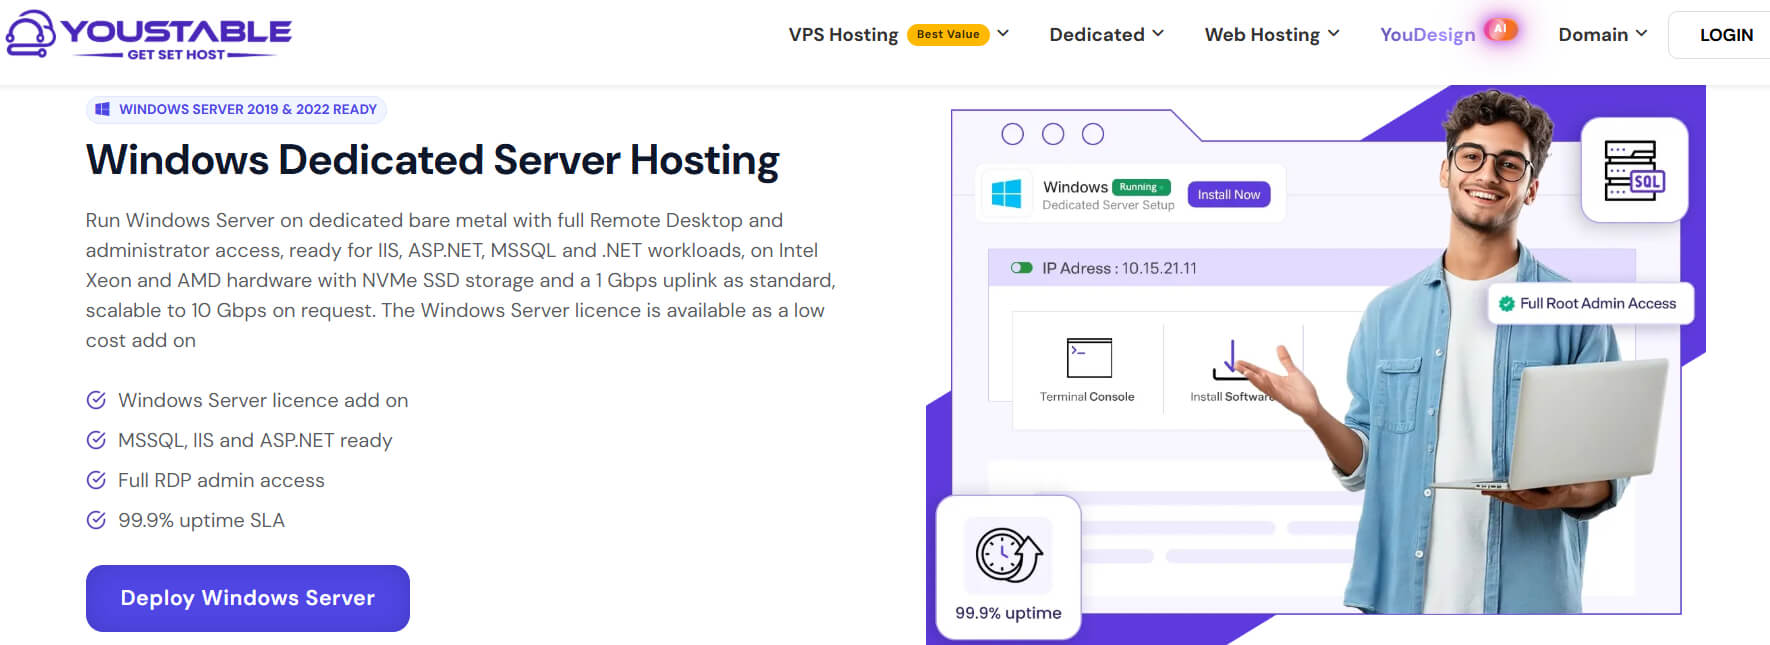Viewport: 1770px width, 645px height.
Task: Click the Windows Server 2019 & 2022 Ready badge
Action: pyautogui.click(x=236, y=109)
